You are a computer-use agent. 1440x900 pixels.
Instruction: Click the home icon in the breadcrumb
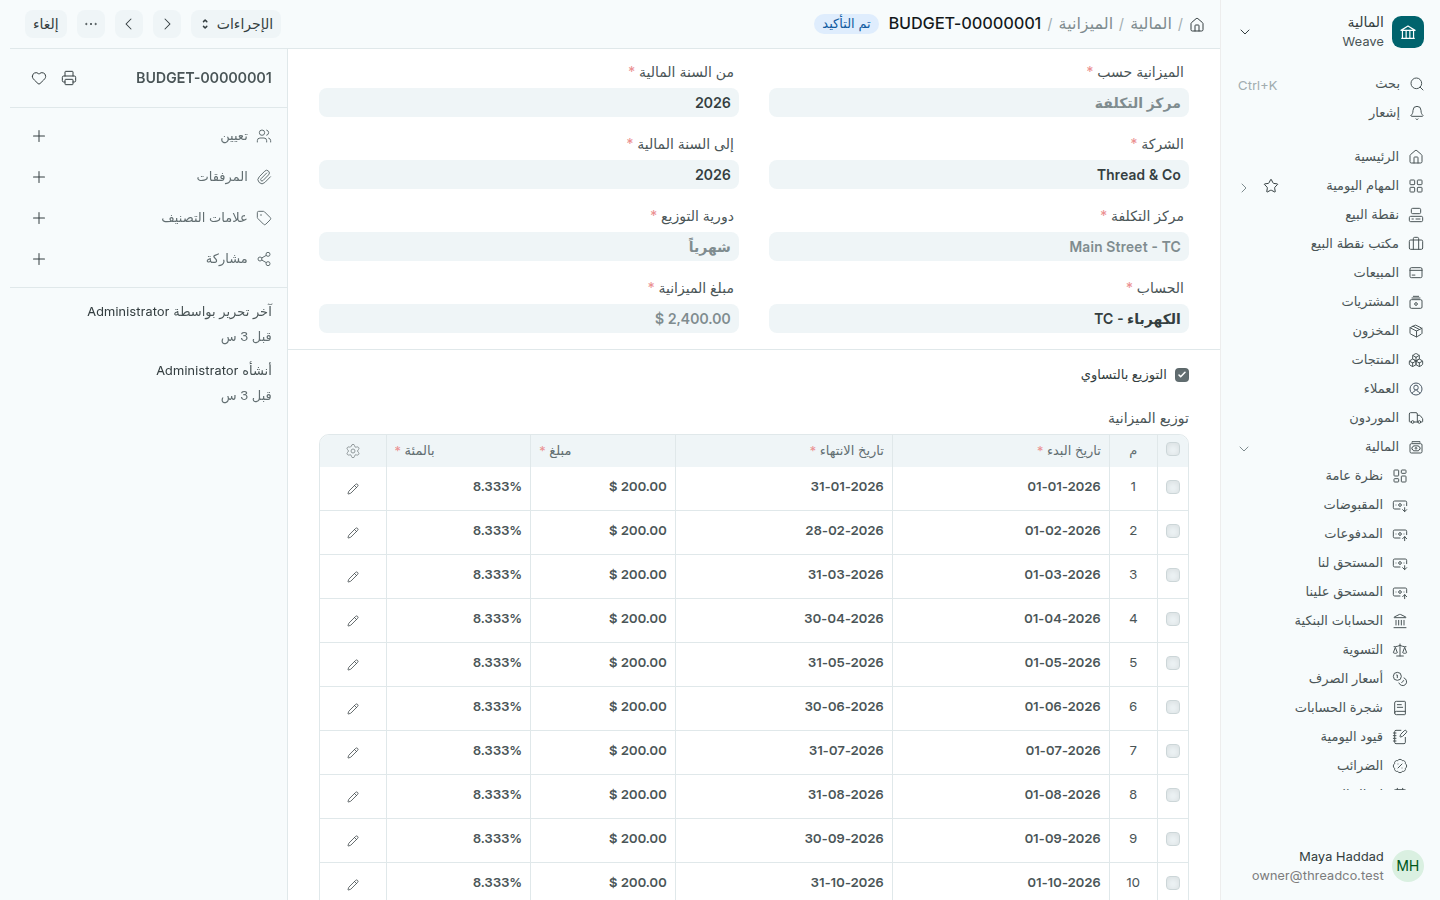[1197, 24]
